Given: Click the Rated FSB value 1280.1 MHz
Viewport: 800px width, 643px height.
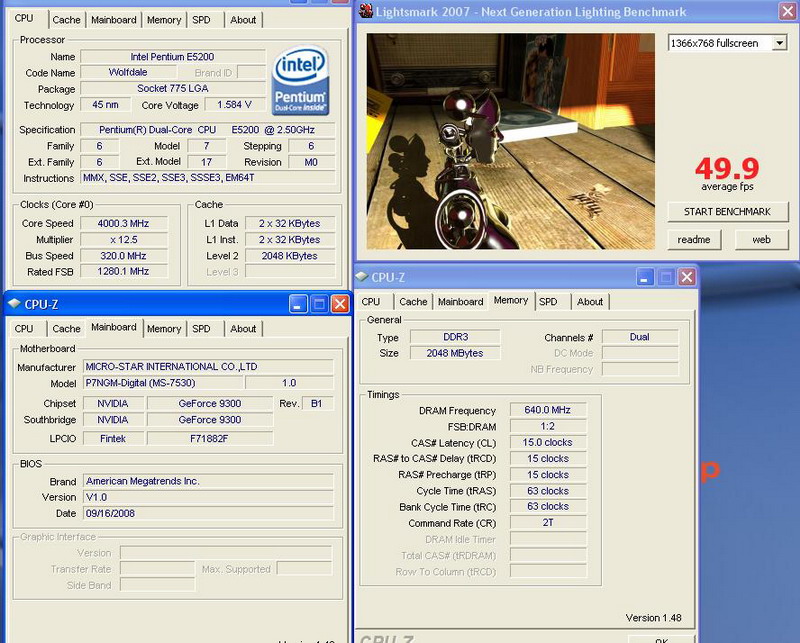Looking at the screenshot, I should pyautogui.click(x=124, y=271).
